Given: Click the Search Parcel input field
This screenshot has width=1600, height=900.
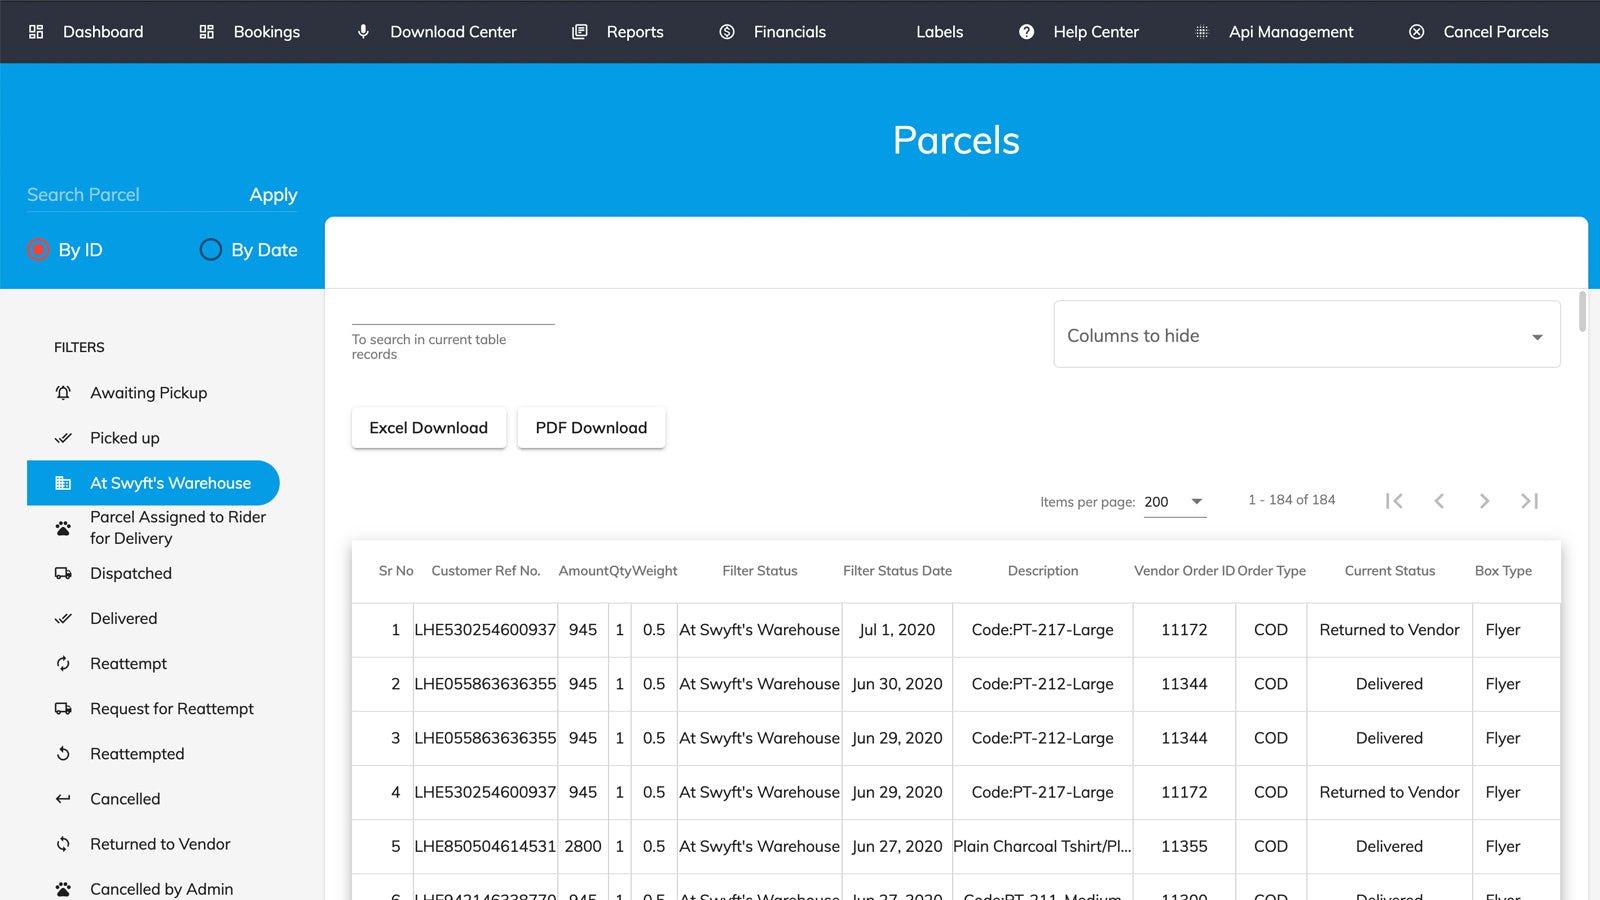Looking at the screenshot, I should (130, 195).
